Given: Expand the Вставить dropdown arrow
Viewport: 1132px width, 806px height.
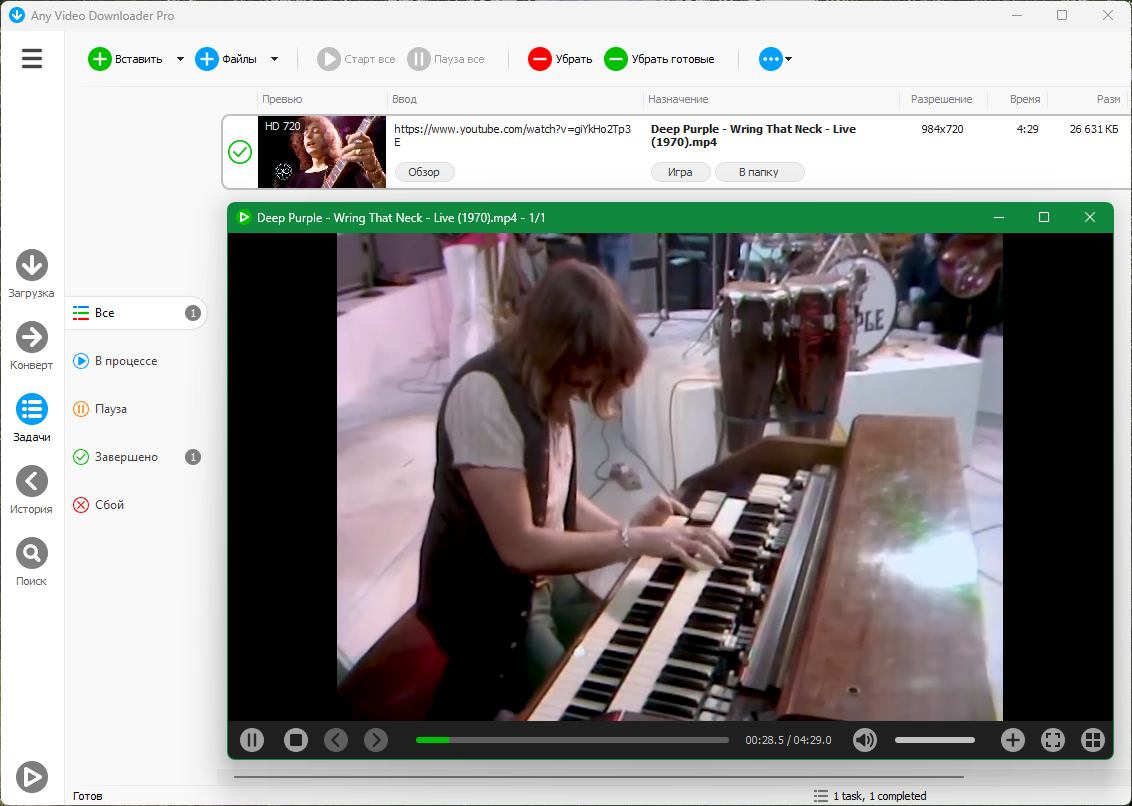Looking at the screenshot, I should (180, 59).
